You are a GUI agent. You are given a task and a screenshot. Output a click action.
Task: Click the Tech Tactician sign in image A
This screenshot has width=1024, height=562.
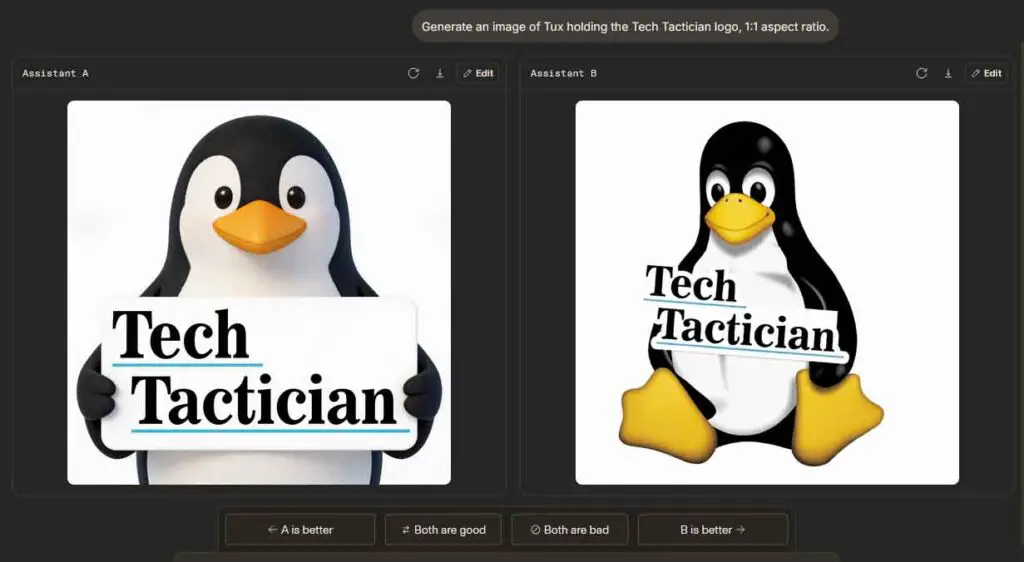(258, 372)
